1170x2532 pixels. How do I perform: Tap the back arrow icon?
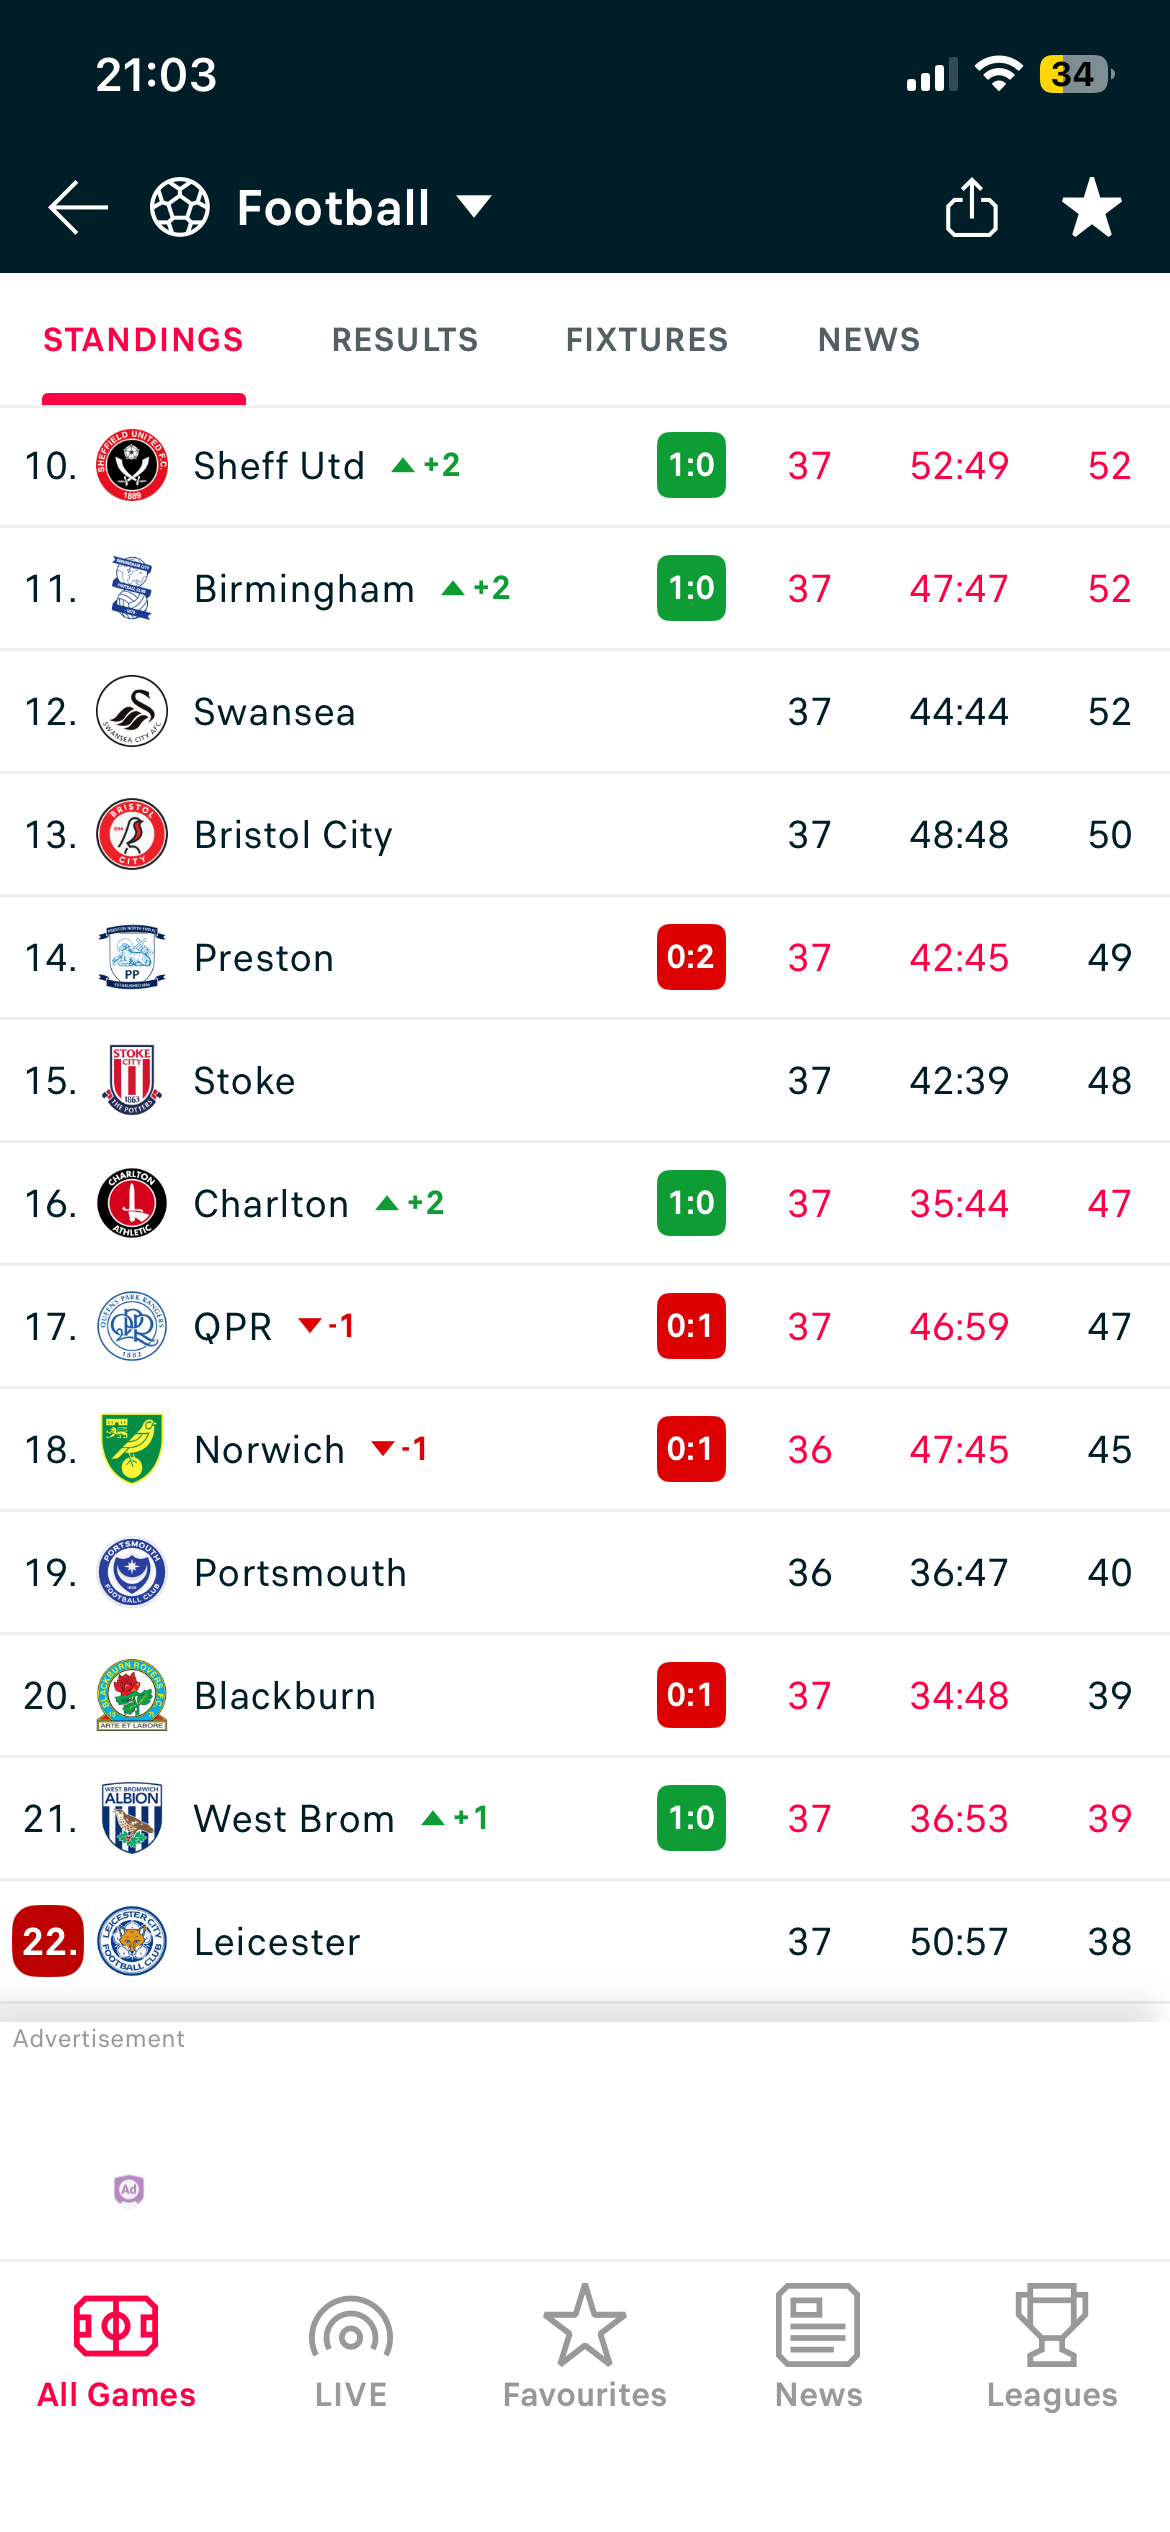pos(78,208)
